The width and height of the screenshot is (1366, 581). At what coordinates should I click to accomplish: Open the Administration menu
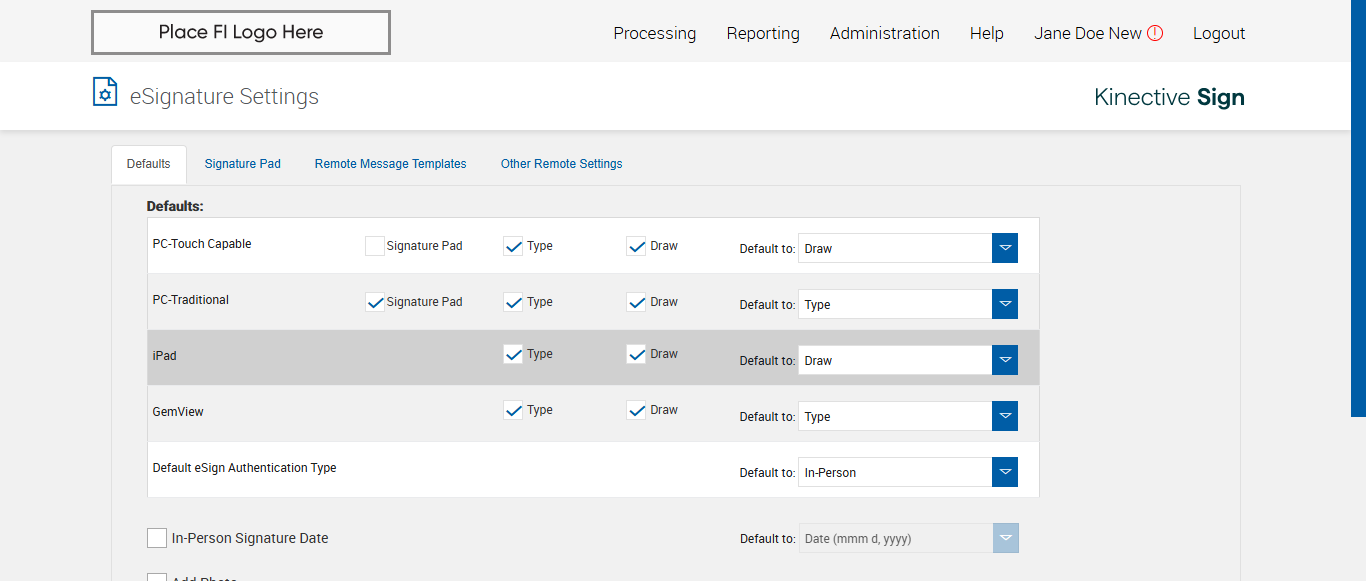coord(884,33)
